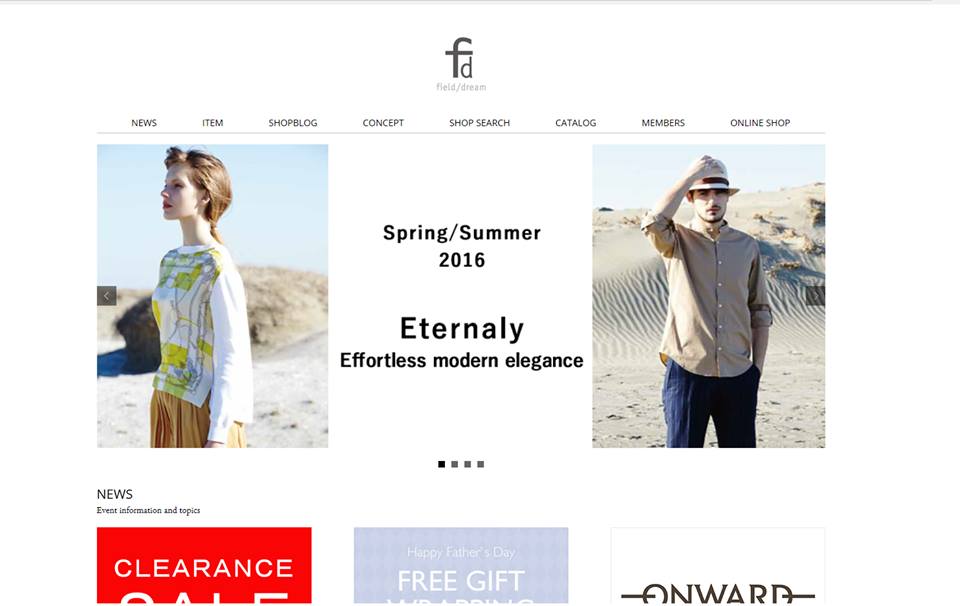
Task: Select the fourth carousel indicator dot
Action: [x=481, y=464]
